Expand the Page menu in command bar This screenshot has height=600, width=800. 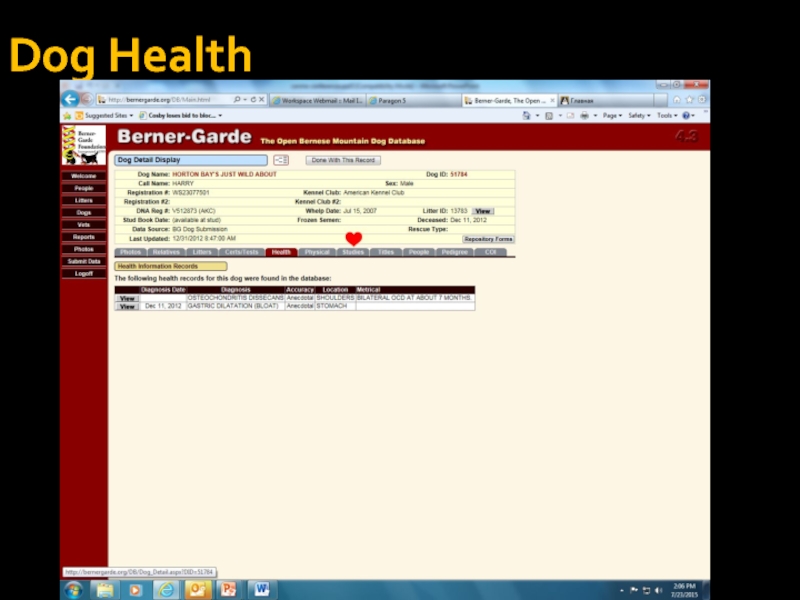(x=611, y=116)
